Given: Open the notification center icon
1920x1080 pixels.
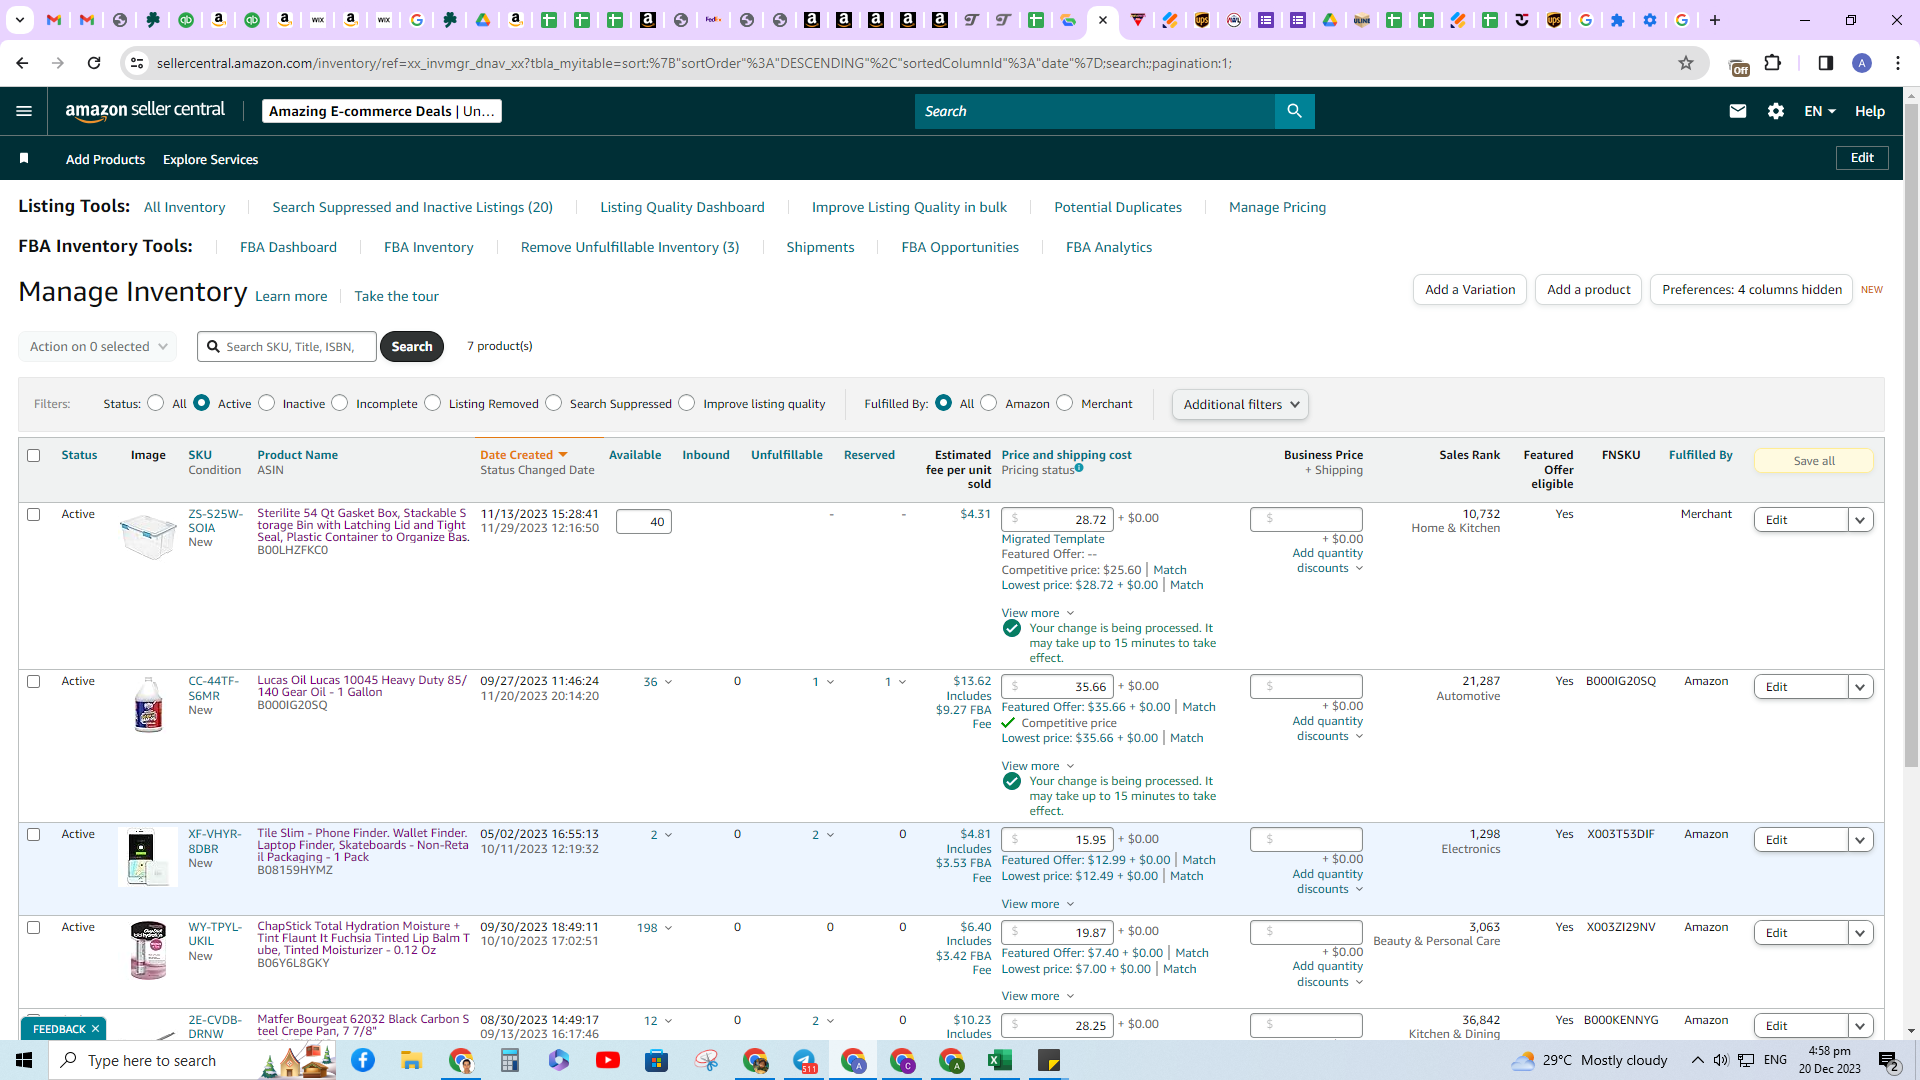Looking at the screenshot, I should tap(1889, 1061).
